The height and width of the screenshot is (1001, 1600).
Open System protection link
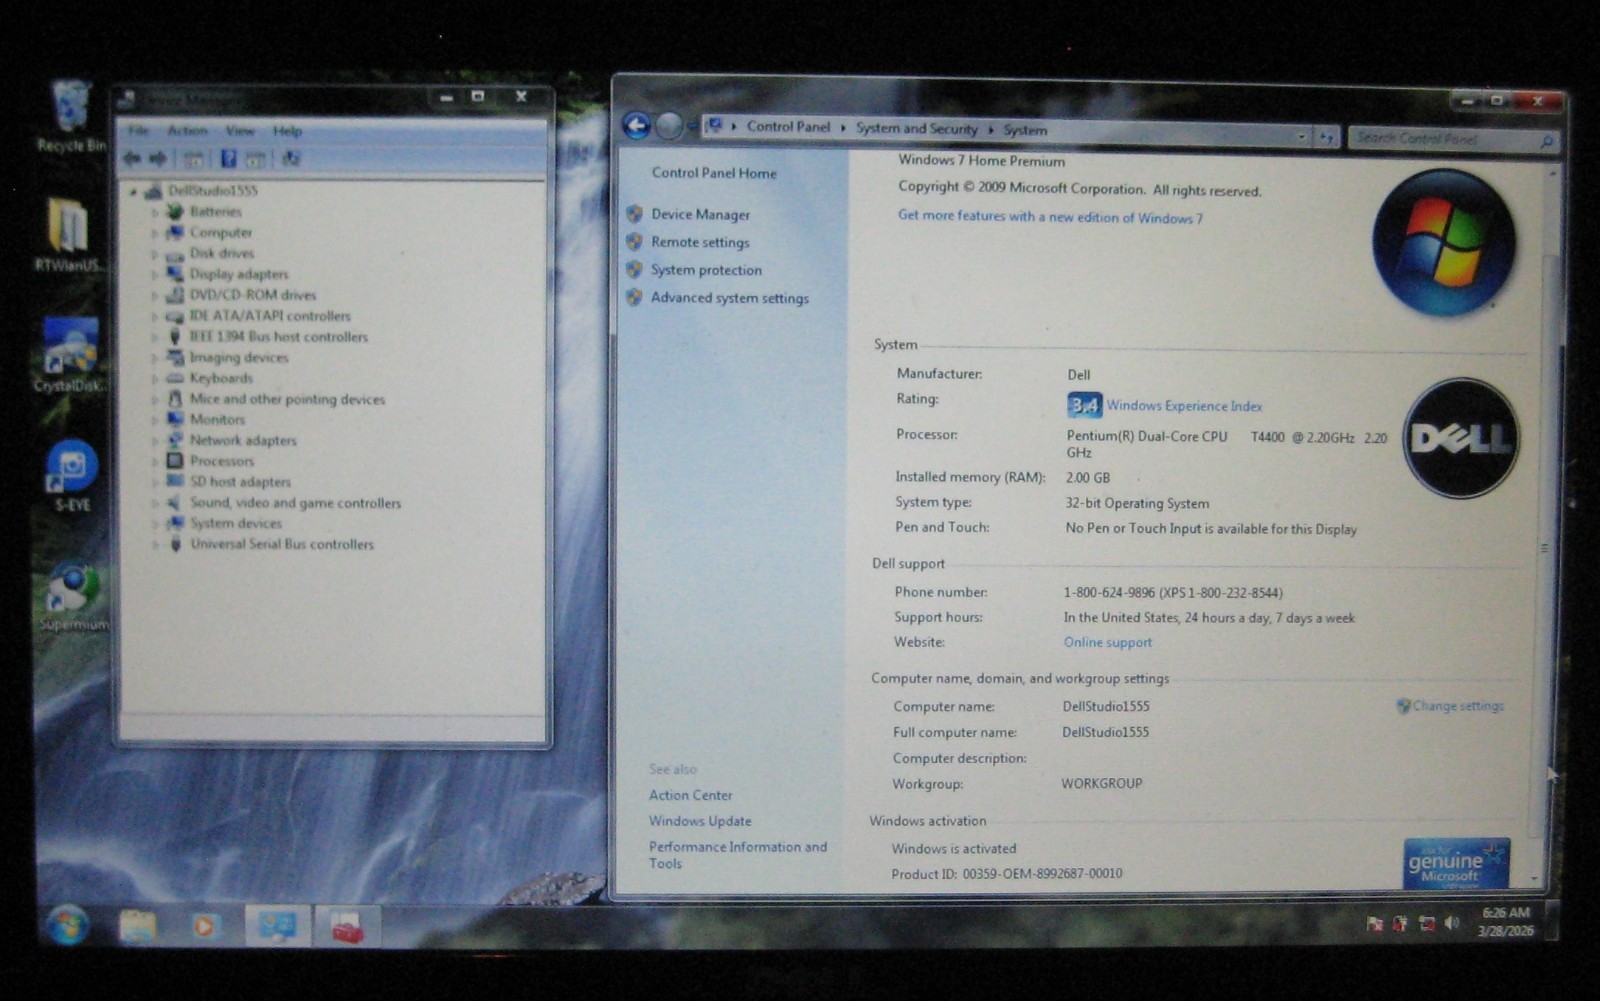[706, 270]
